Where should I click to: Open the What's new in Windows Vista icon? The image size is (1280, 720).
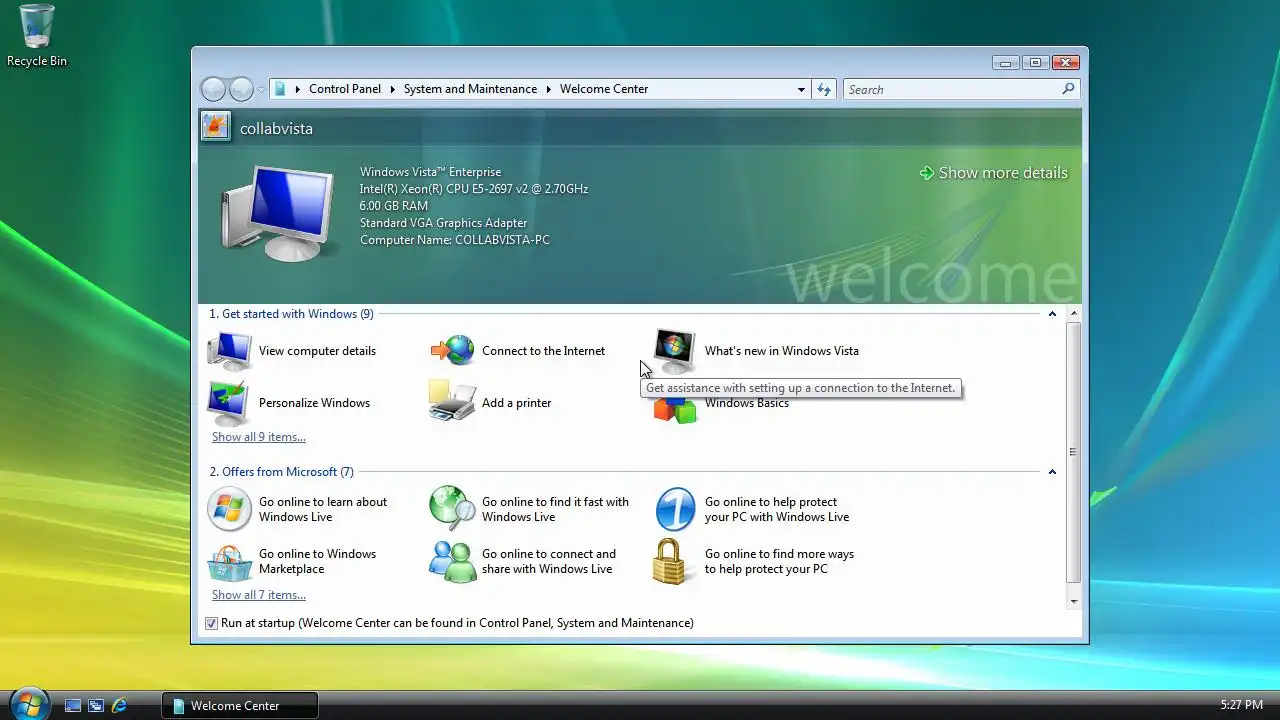[675, 350]
